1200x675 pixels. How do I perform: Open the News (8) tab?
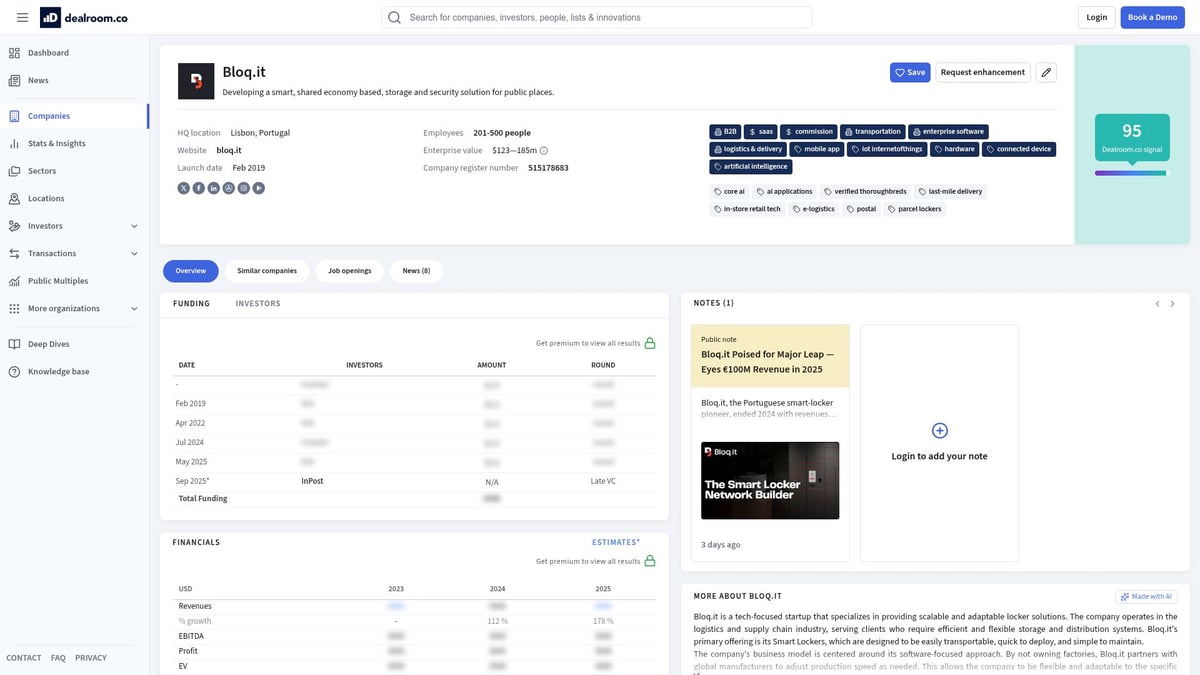(416, 271)
